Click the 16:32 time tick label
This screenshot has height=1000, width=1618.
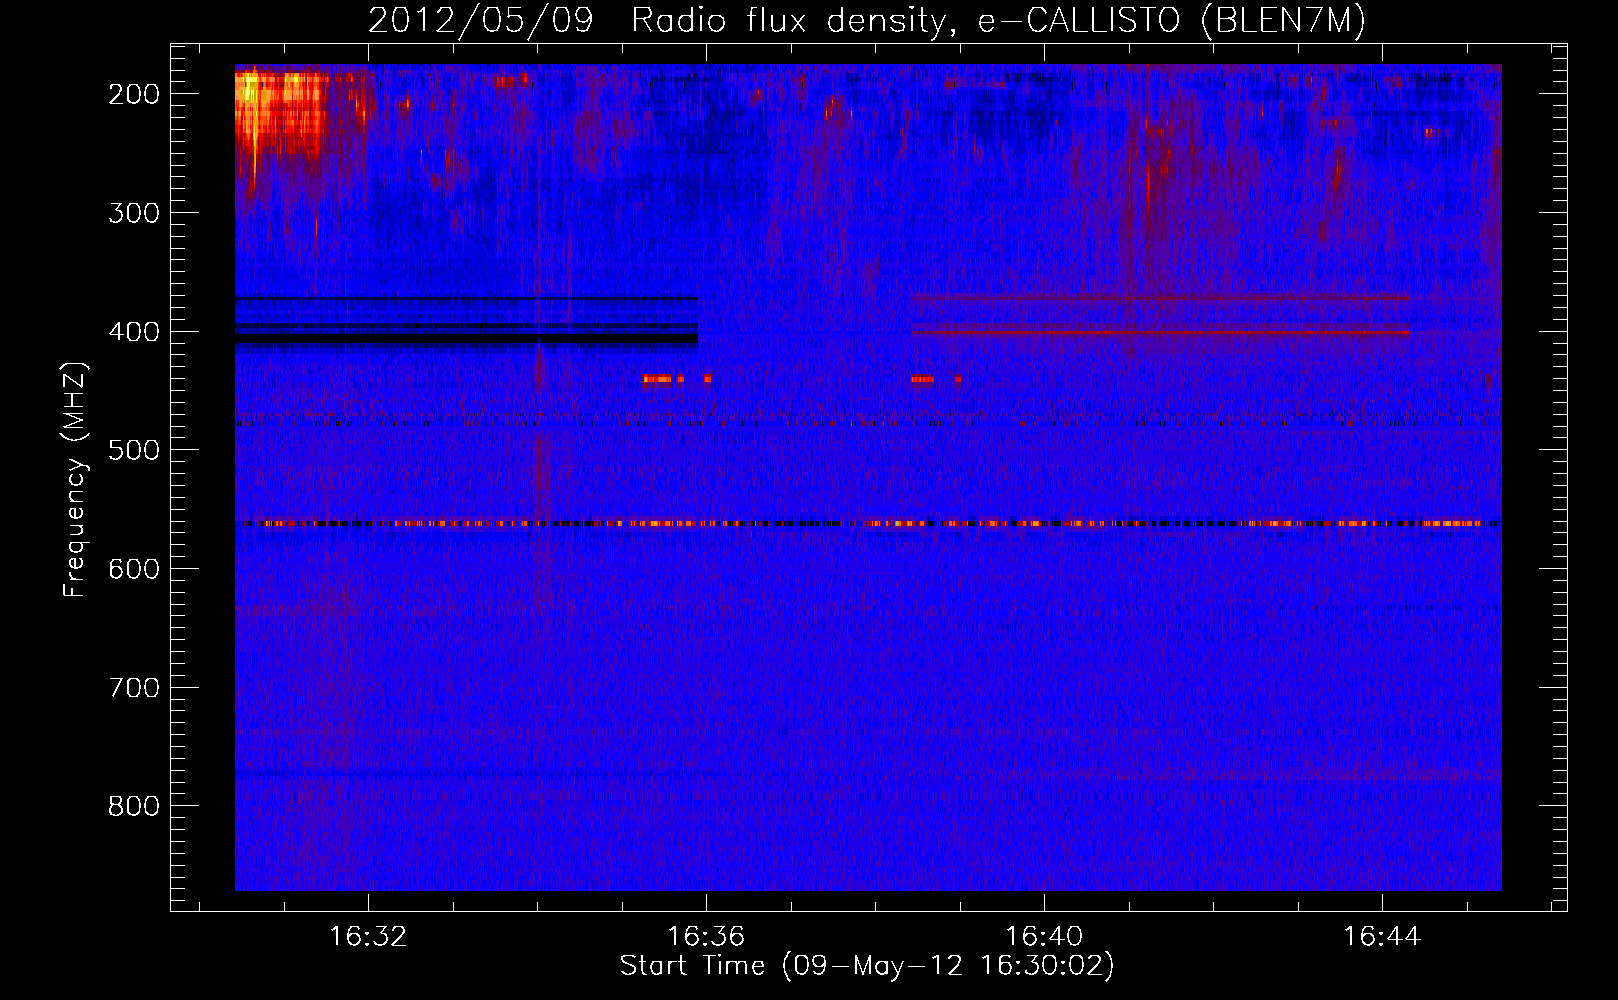point(369,936)
